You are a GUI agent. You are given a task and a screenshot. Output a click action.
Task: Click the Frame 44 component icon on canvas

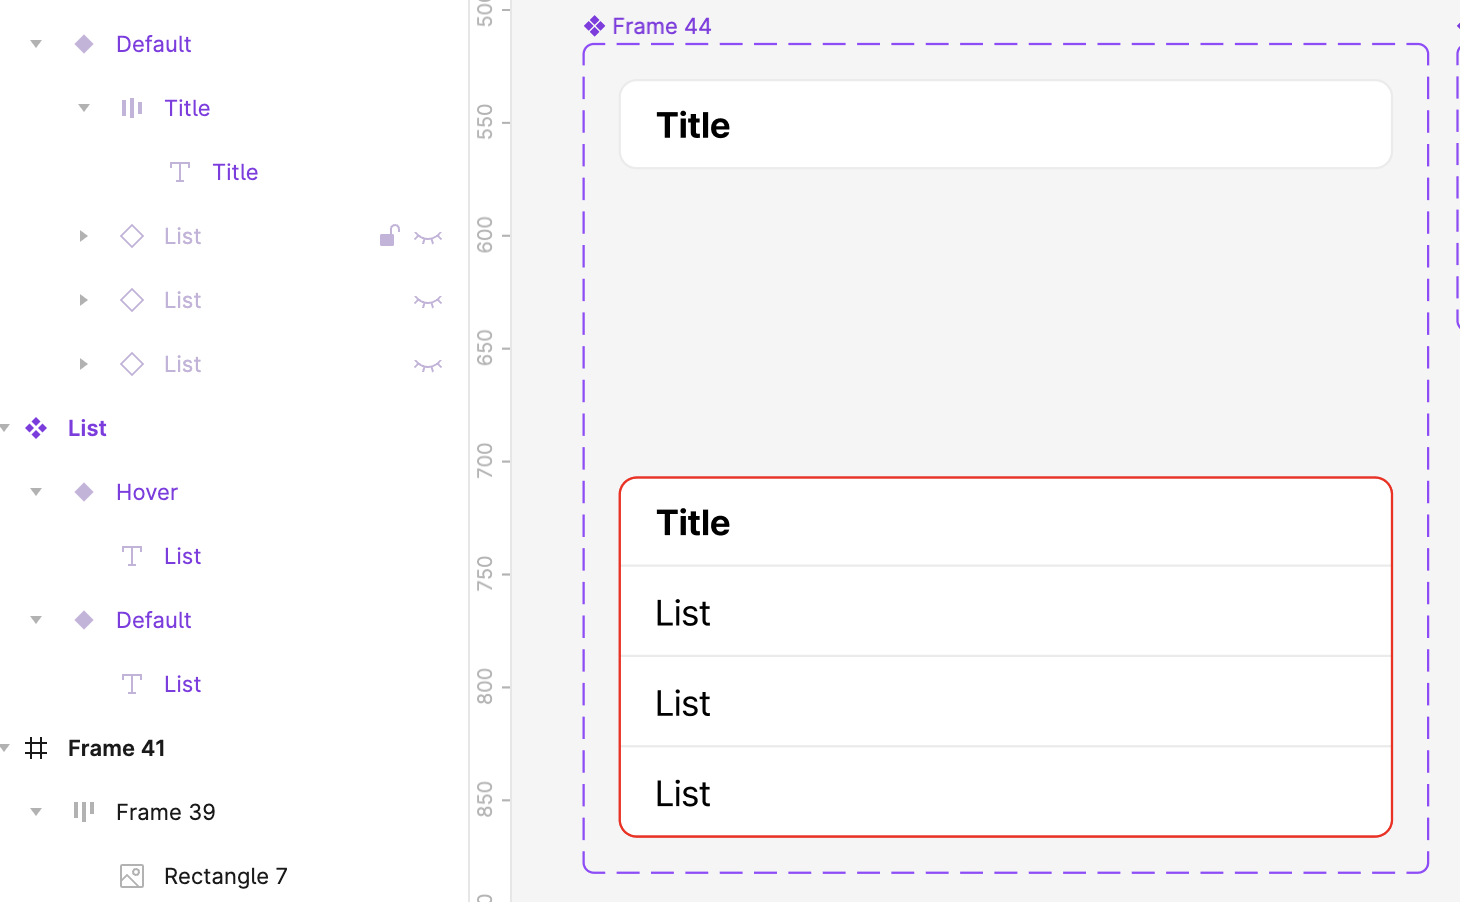(595, 26)
